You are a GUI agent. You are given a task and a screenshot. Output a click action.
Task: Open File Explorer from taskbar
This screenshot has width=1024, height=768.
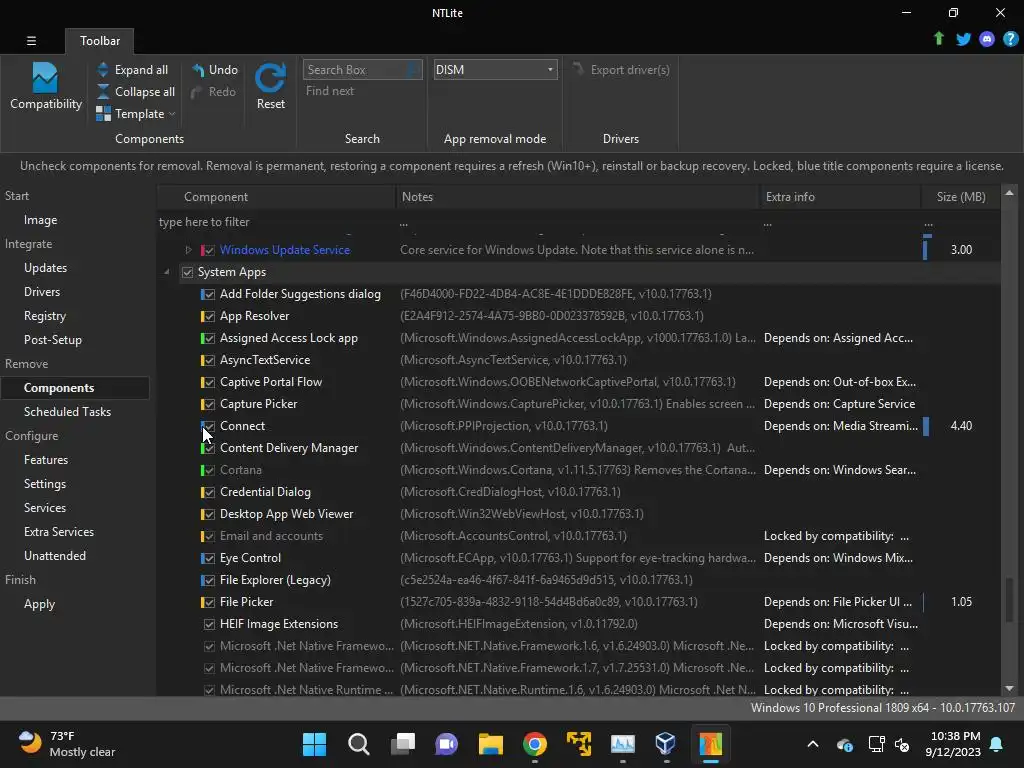[490, 744]
